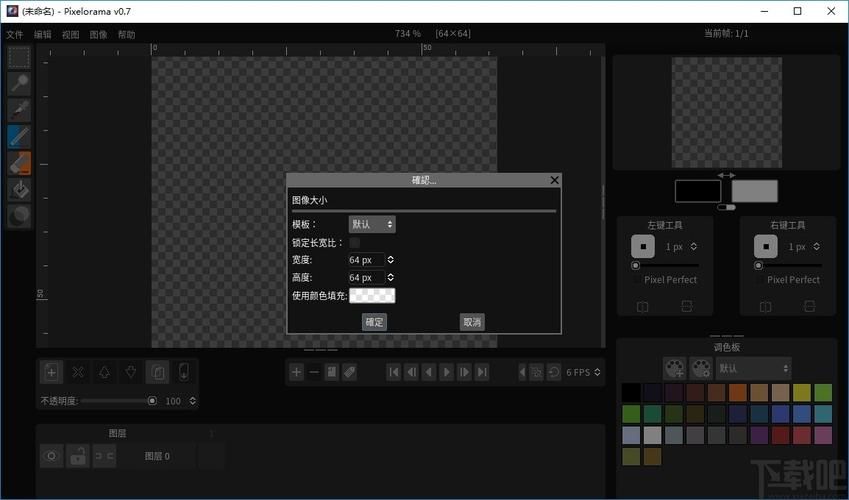849x500 pixels.
Task: Click the 取消 cancel button
Action: click(x=472, y=322)
